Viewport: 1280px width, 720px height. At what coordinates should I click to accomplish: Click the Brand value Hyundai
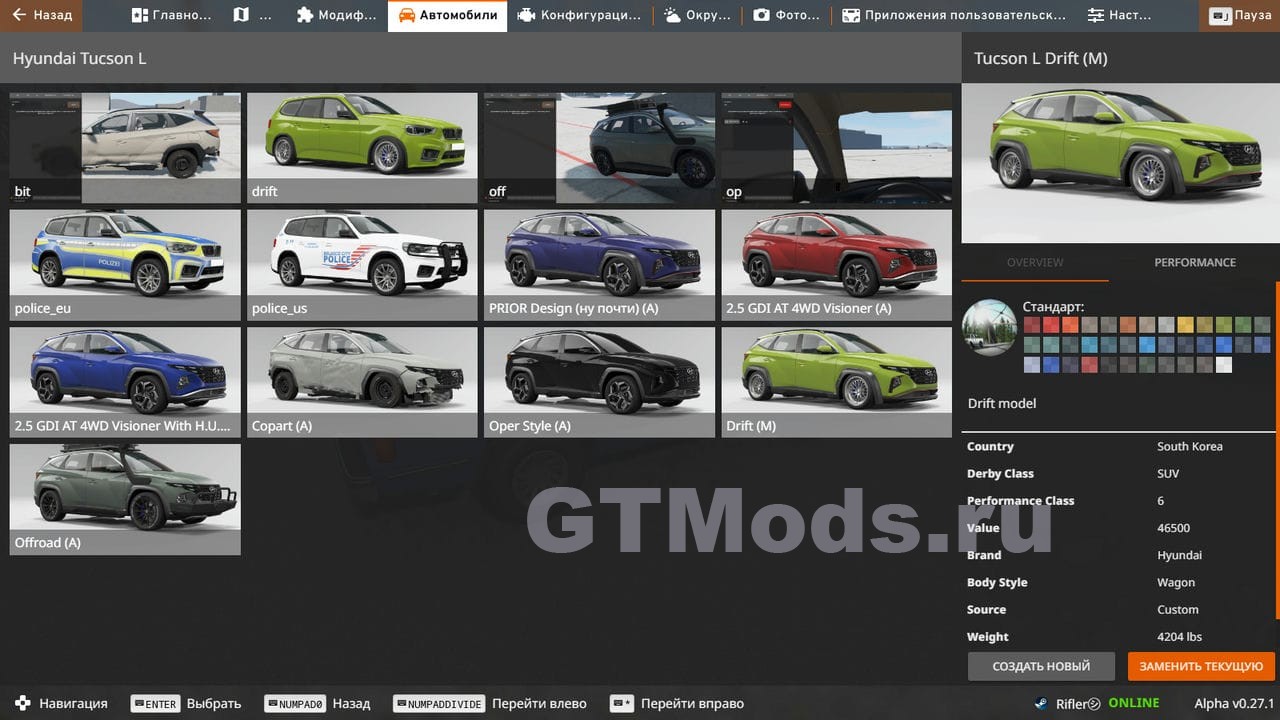click(x=1180, y=554)
